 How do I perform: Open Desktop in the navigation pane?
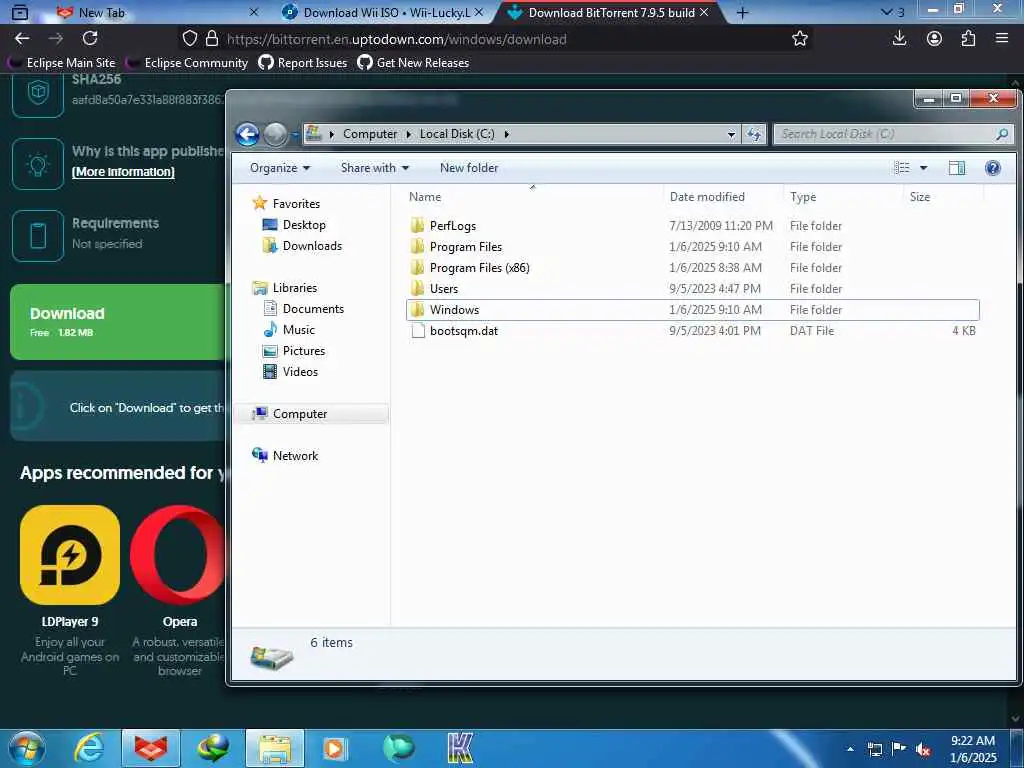pyautogui.click(x=304, y=225)
